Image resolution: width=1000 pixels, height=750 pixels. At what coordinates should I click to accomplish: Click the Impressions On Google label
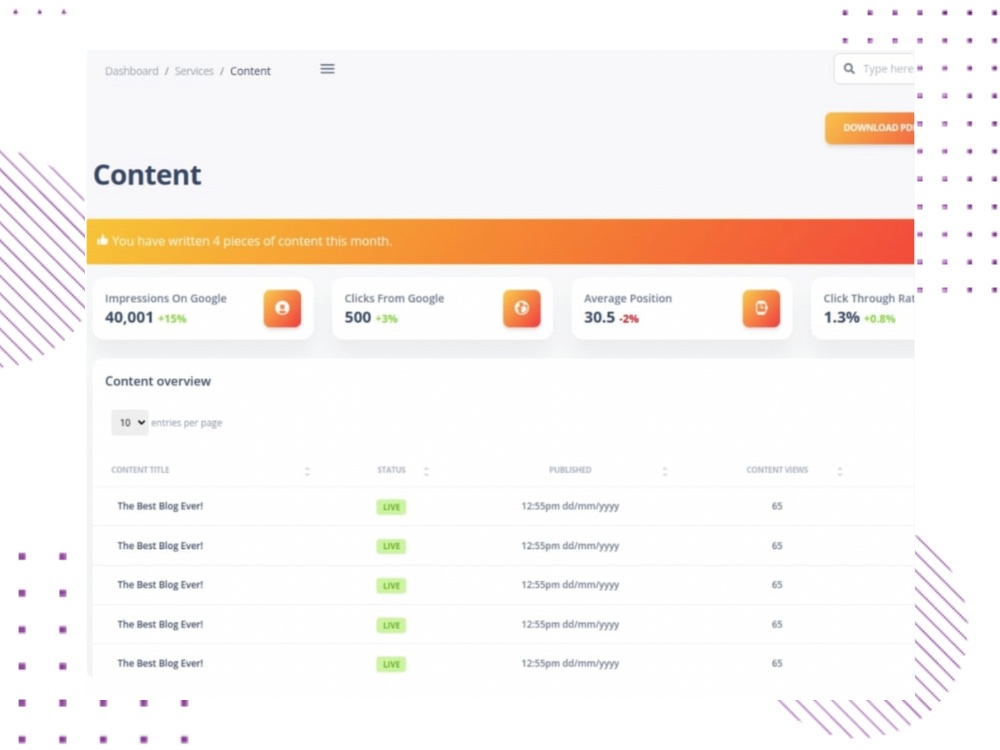pyautogui.click(x=166, y=298)
